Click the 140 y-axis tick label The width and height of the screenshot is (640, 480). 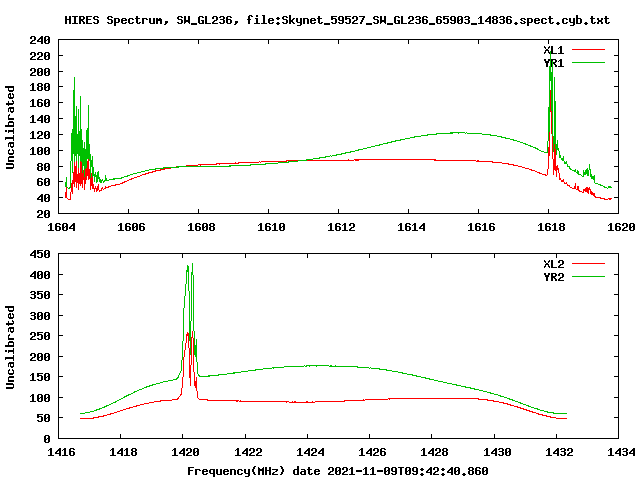(x=40, y=119)
